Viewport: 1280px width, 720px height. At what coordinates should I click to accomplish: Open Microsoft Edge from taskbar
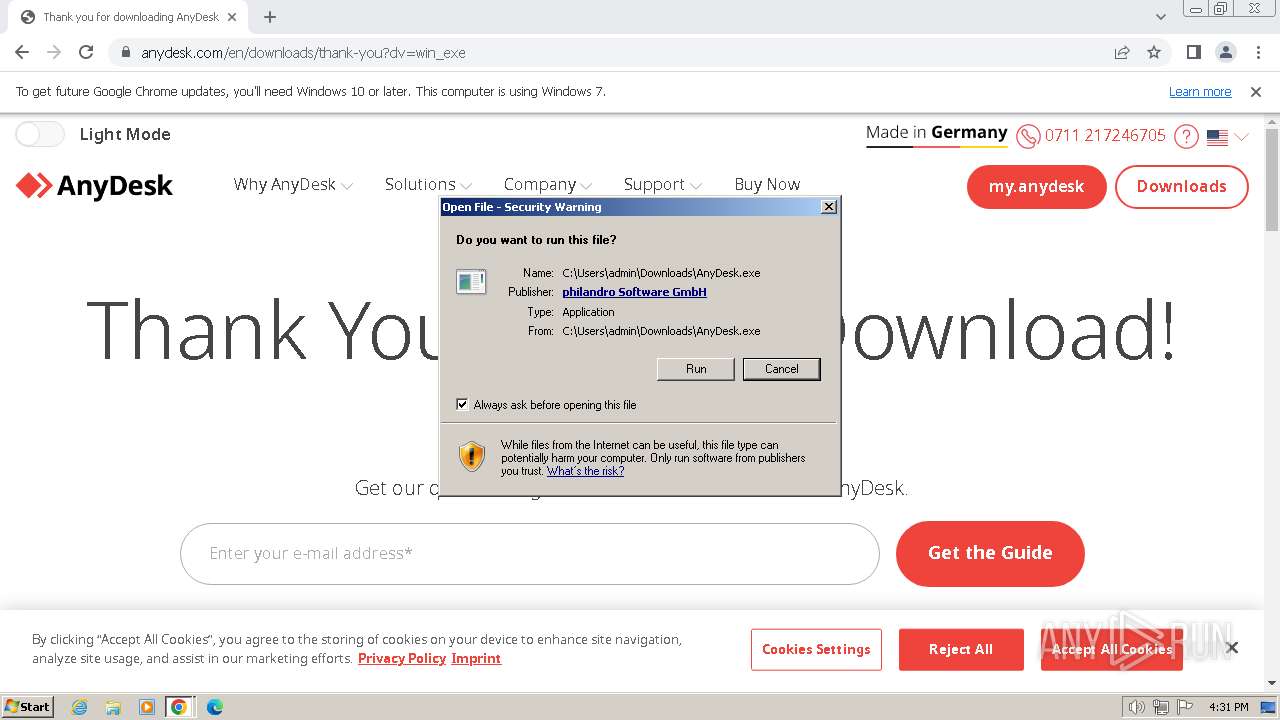coord(215,707)
